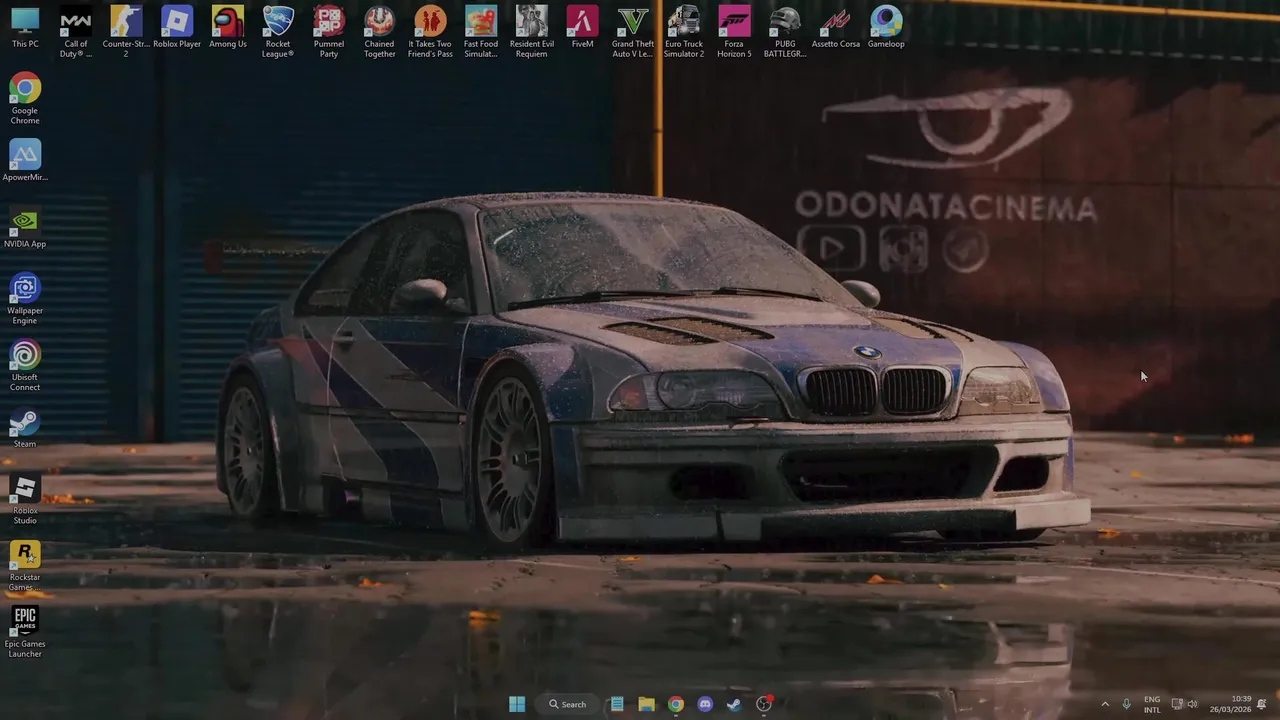
Task: Select Rockstar Games Launcher desktop icon
Action: coord(25,566)
